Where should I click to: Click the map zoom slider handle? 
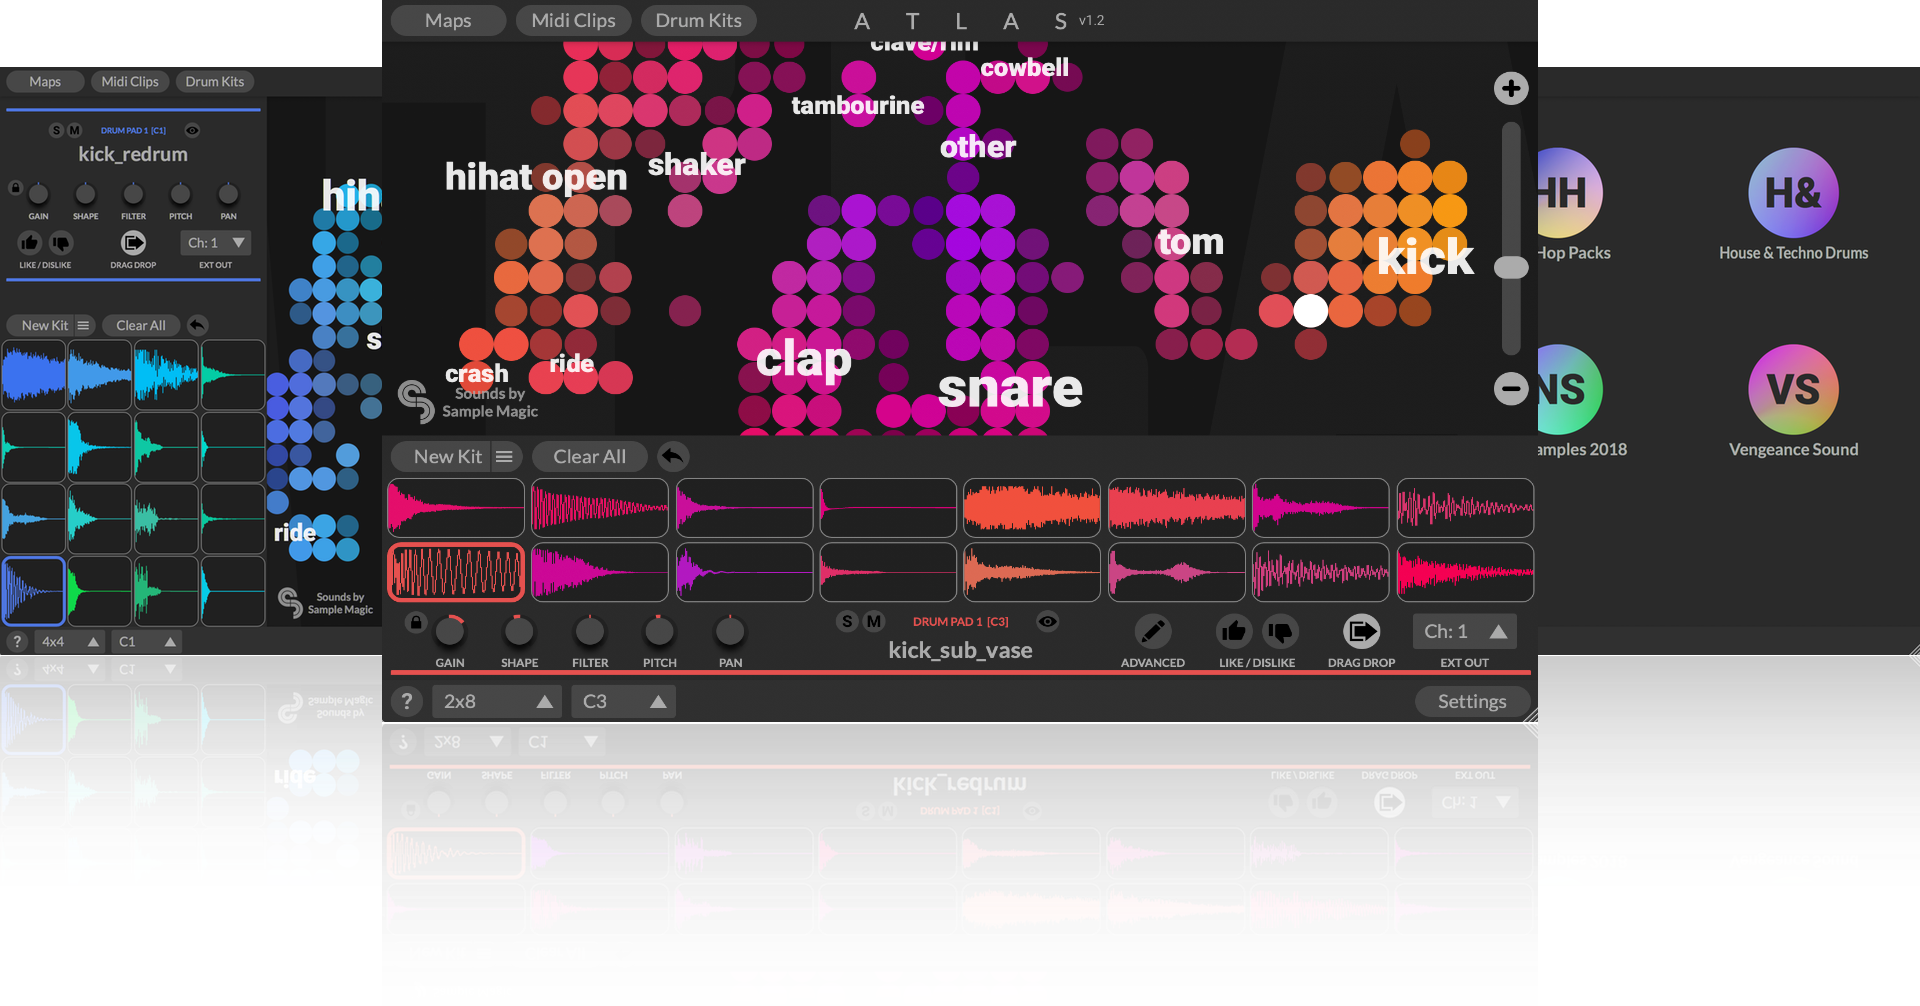1511,267
